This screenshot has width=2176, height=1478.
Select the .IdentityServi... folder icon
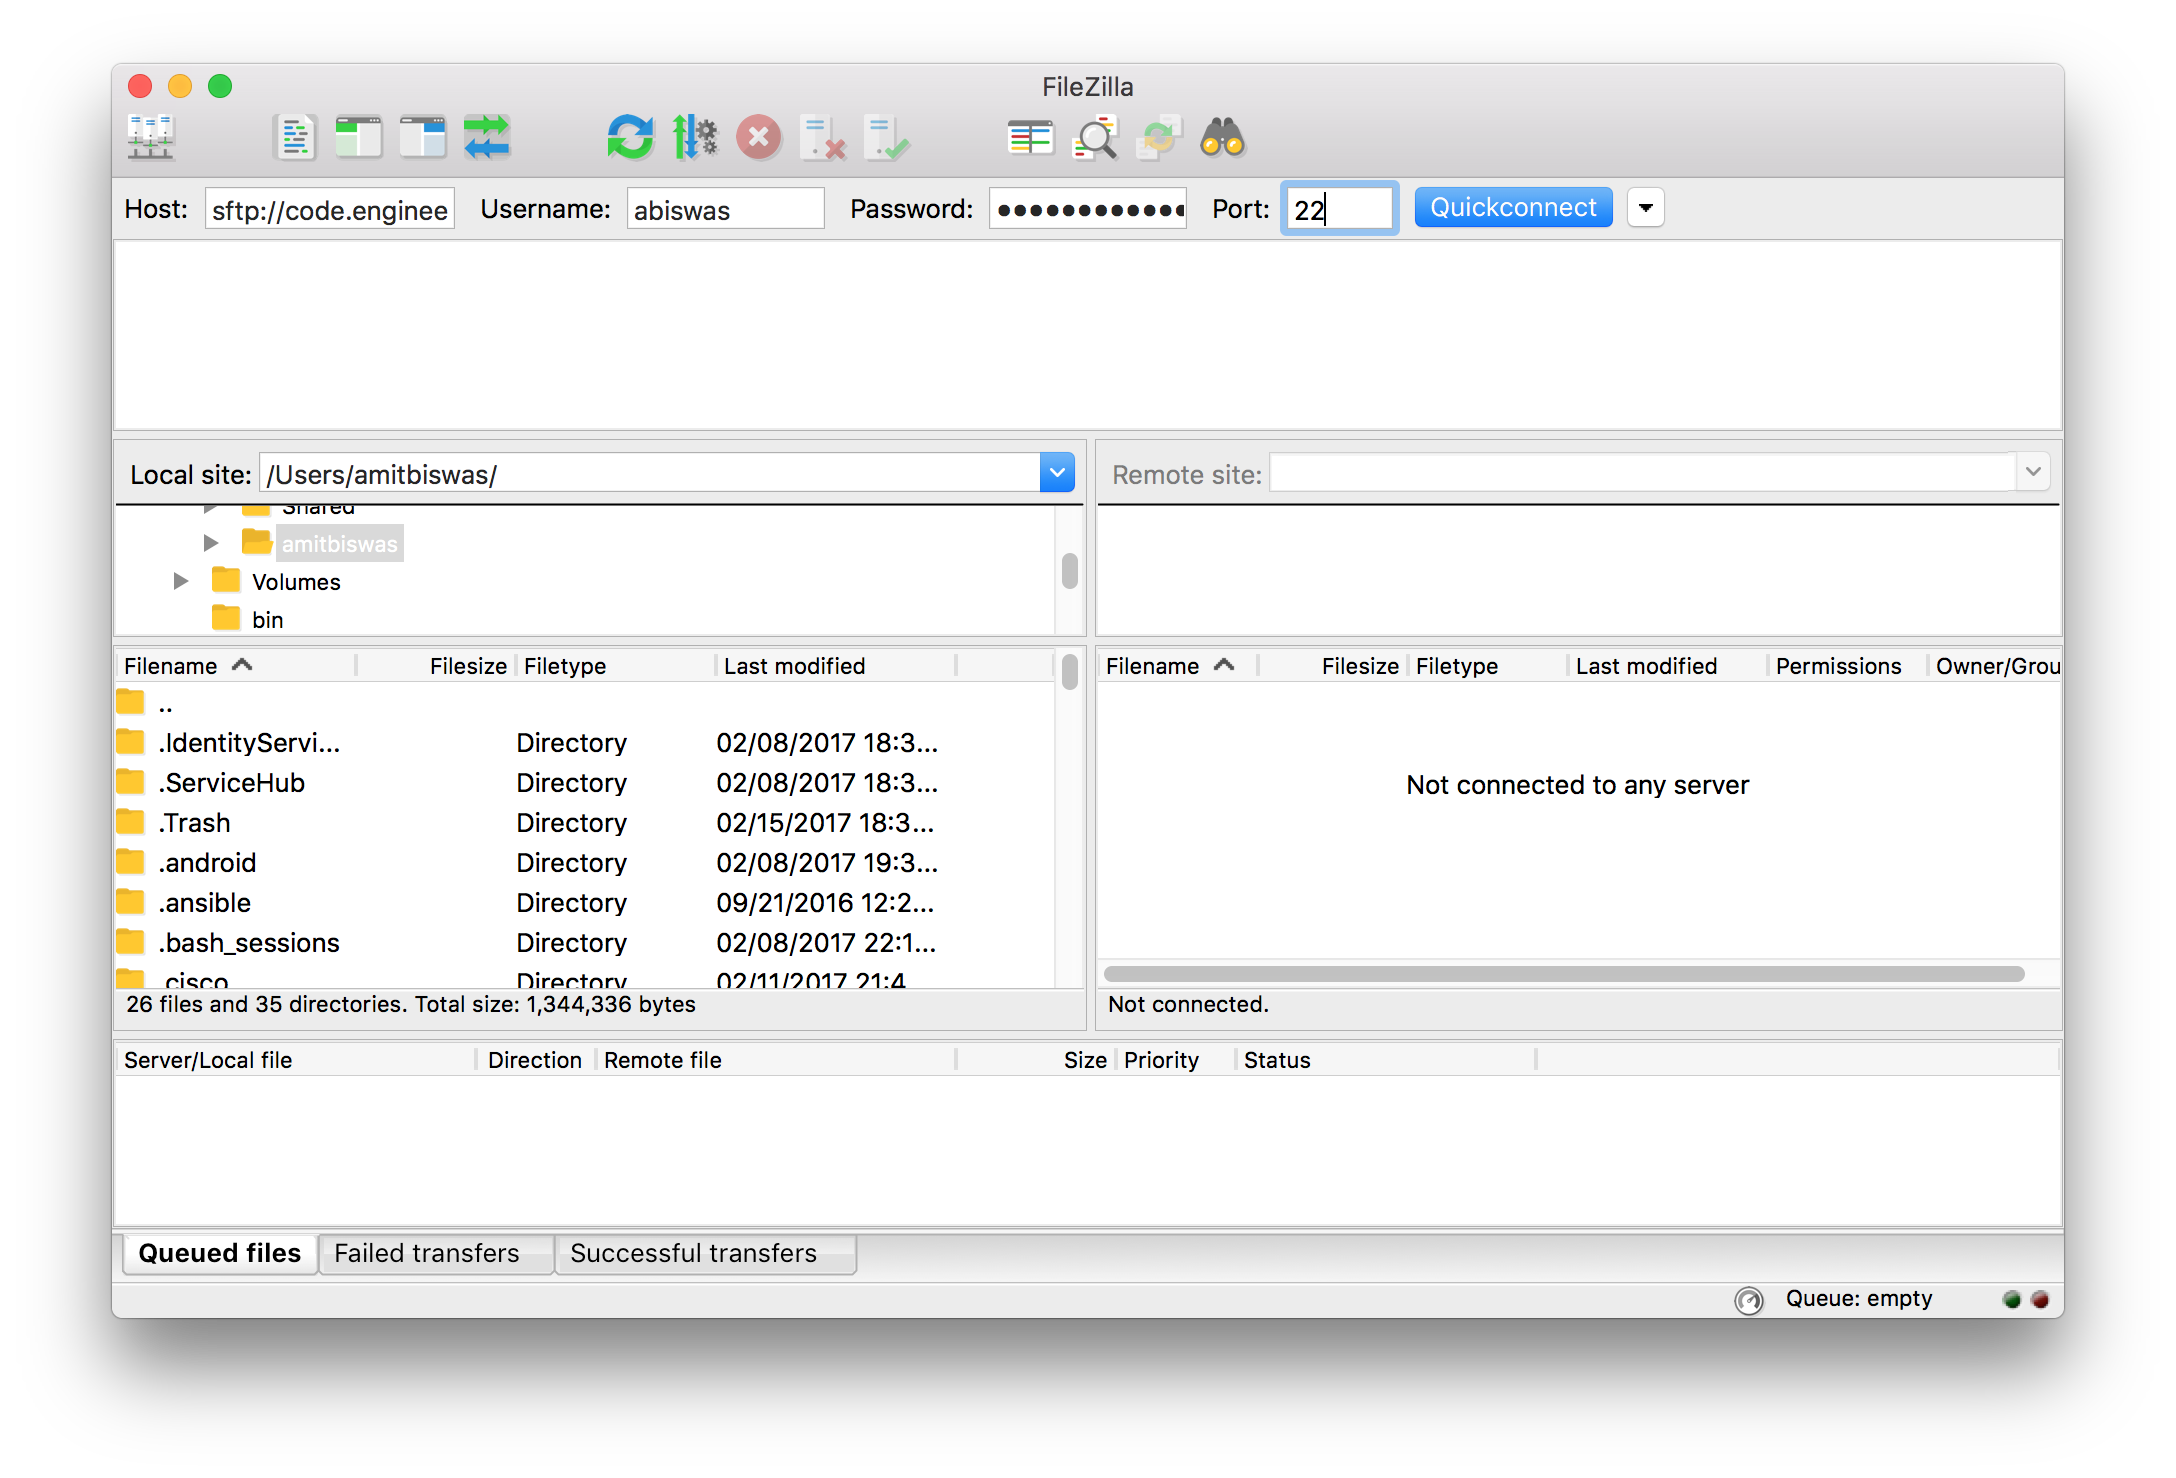[130, 742]
